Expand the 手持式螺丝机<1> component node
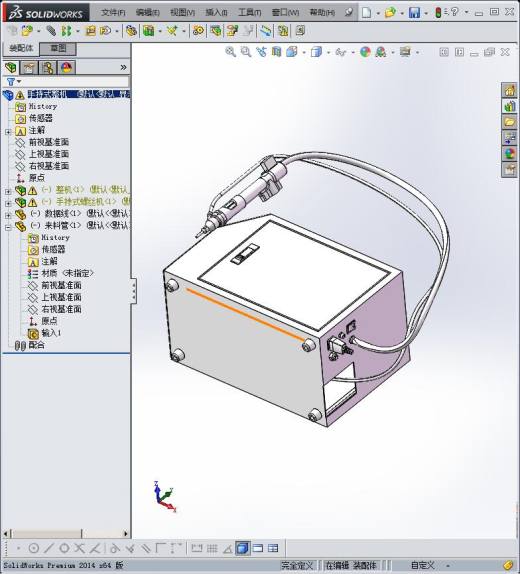Viewport: 520px width, 574px height. (8, 203)
